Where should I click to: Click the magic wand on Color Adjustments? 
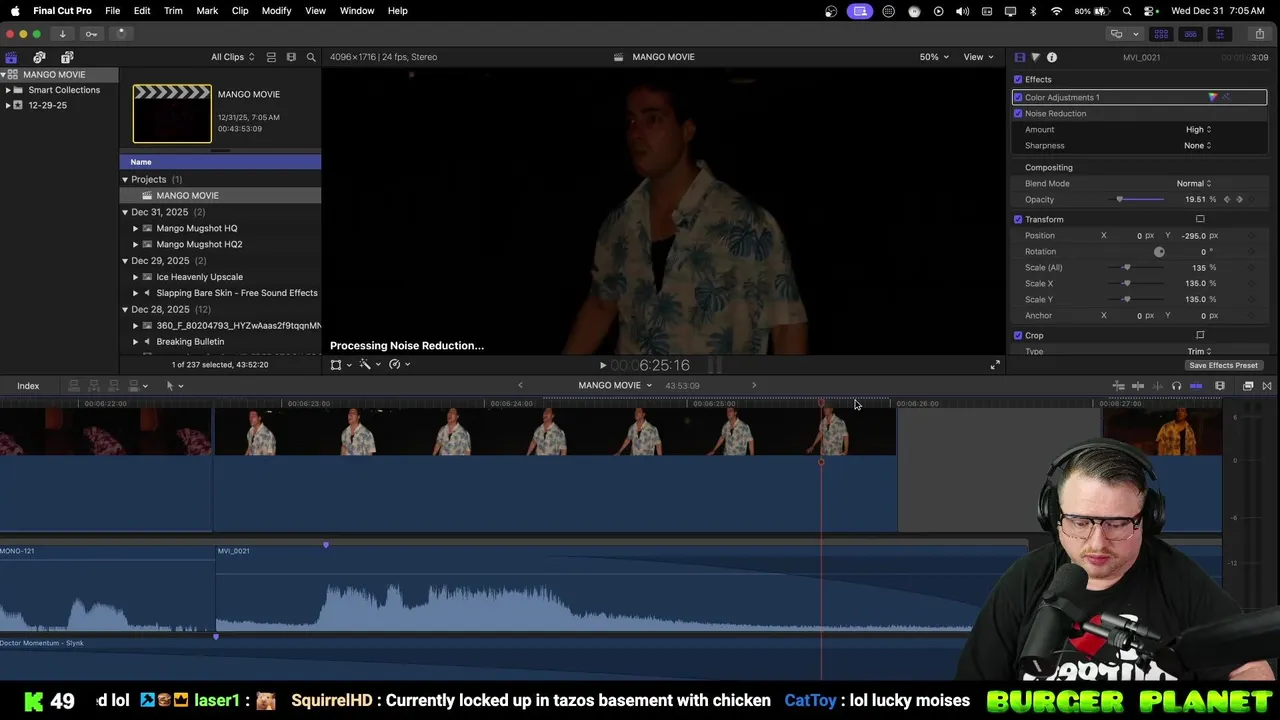1226,97
